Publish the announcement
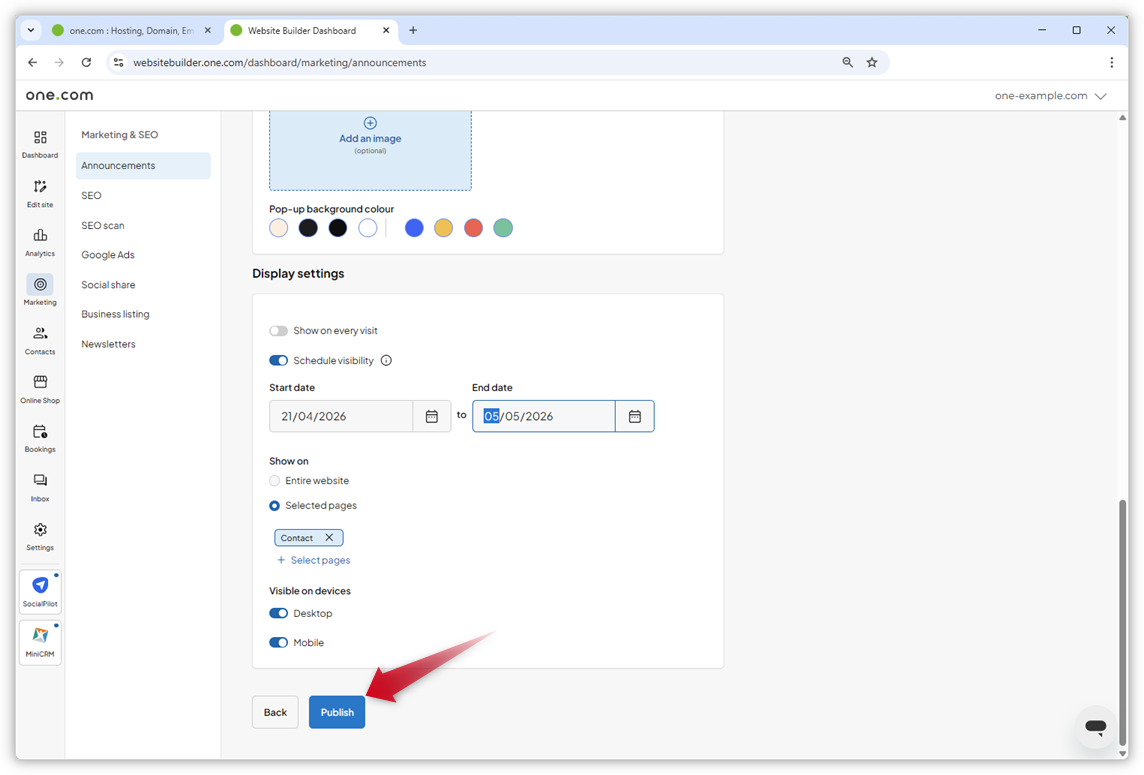The width and height of the screenshot is (1144, 775). coord(337,711)
